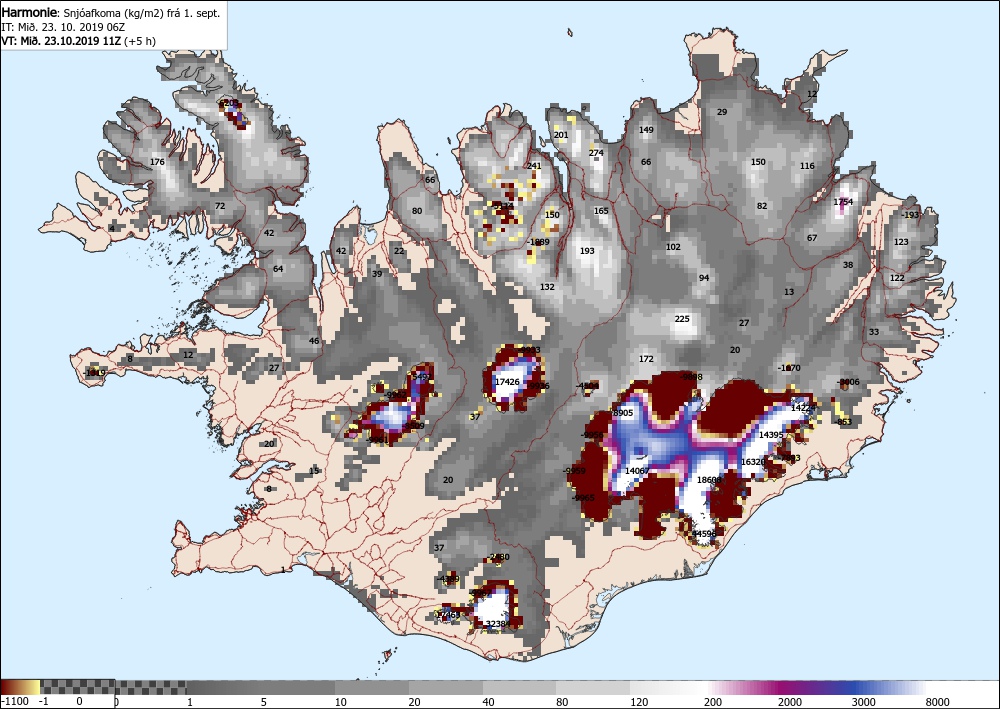The height and width of the screenshot is (709, 1000).
Task: Click the map value 1754
Action: coord(843,202)
